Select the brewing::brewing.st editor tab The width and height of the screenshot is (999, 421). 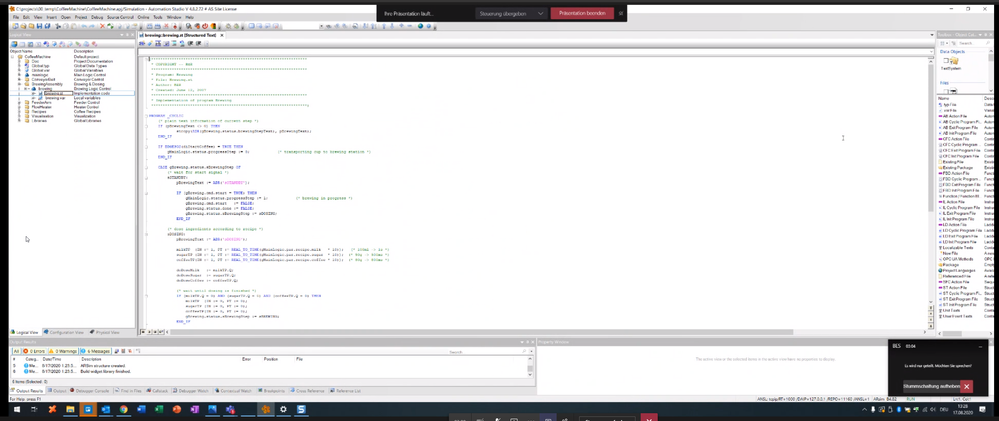click(179, 35)
